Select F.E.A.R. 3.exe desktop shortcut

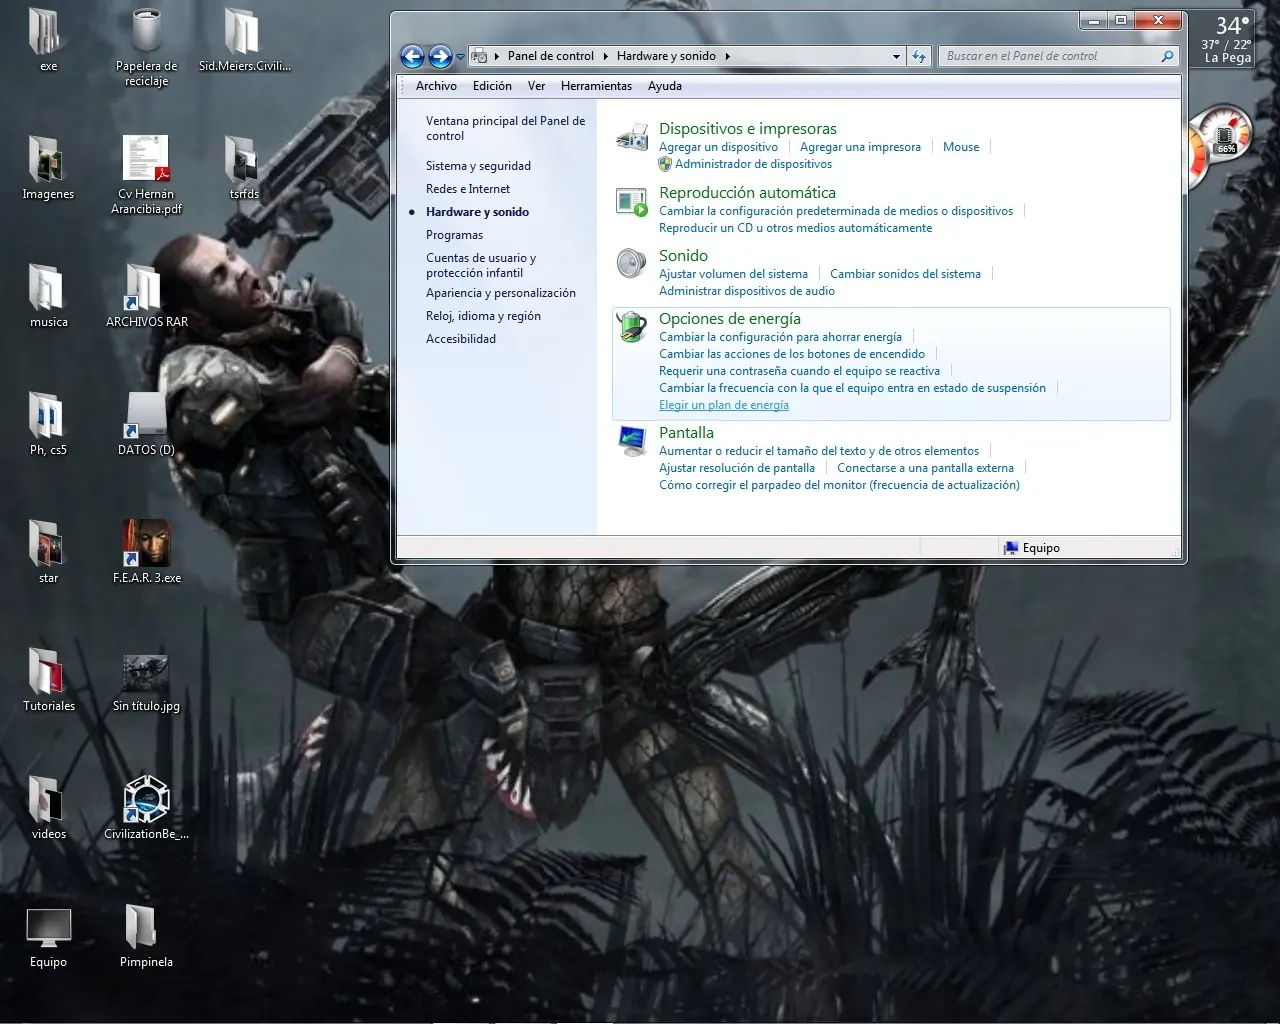[146, 552]
